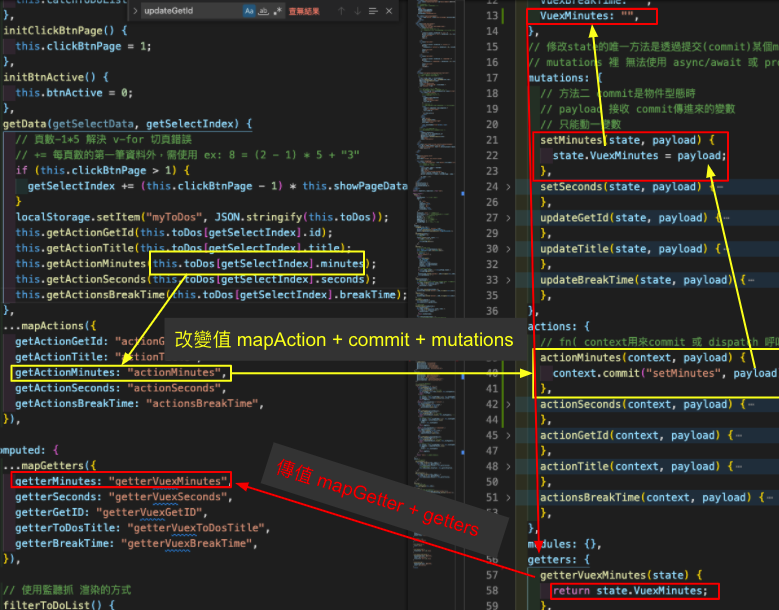Screen dimensions: 779x610
Task: Click 'this.getActionSeconds(' call line
Action: click(196, 279)
